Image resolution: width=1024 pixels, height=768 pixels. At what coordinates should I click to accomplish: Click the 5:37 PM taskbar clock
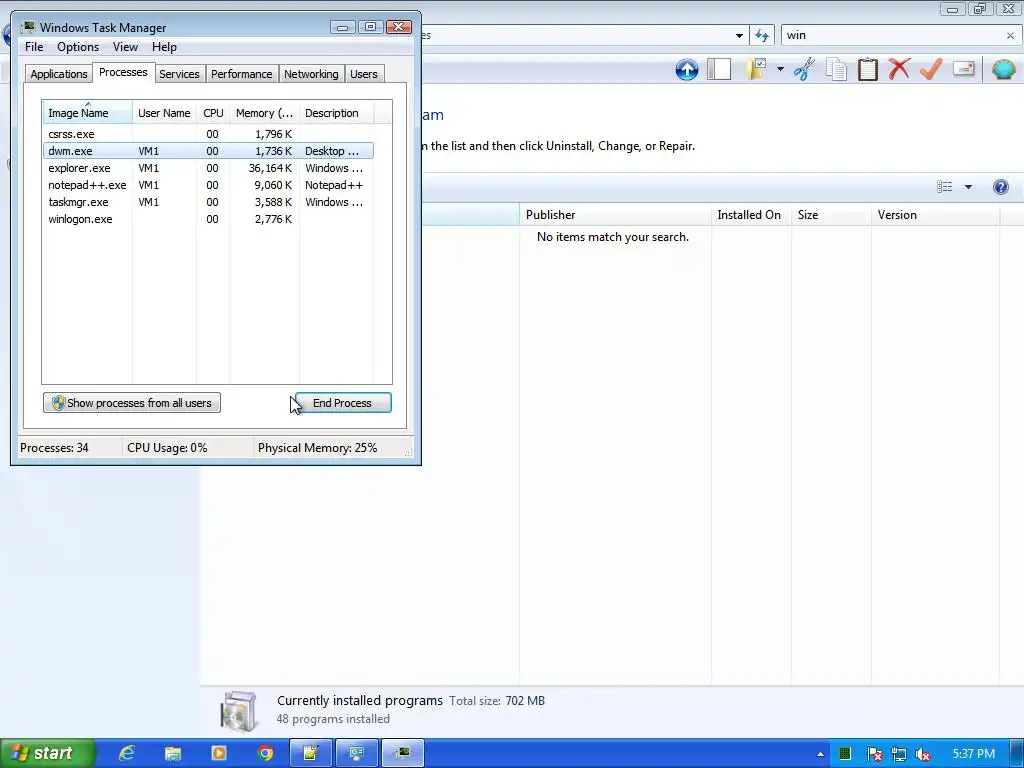974,754
